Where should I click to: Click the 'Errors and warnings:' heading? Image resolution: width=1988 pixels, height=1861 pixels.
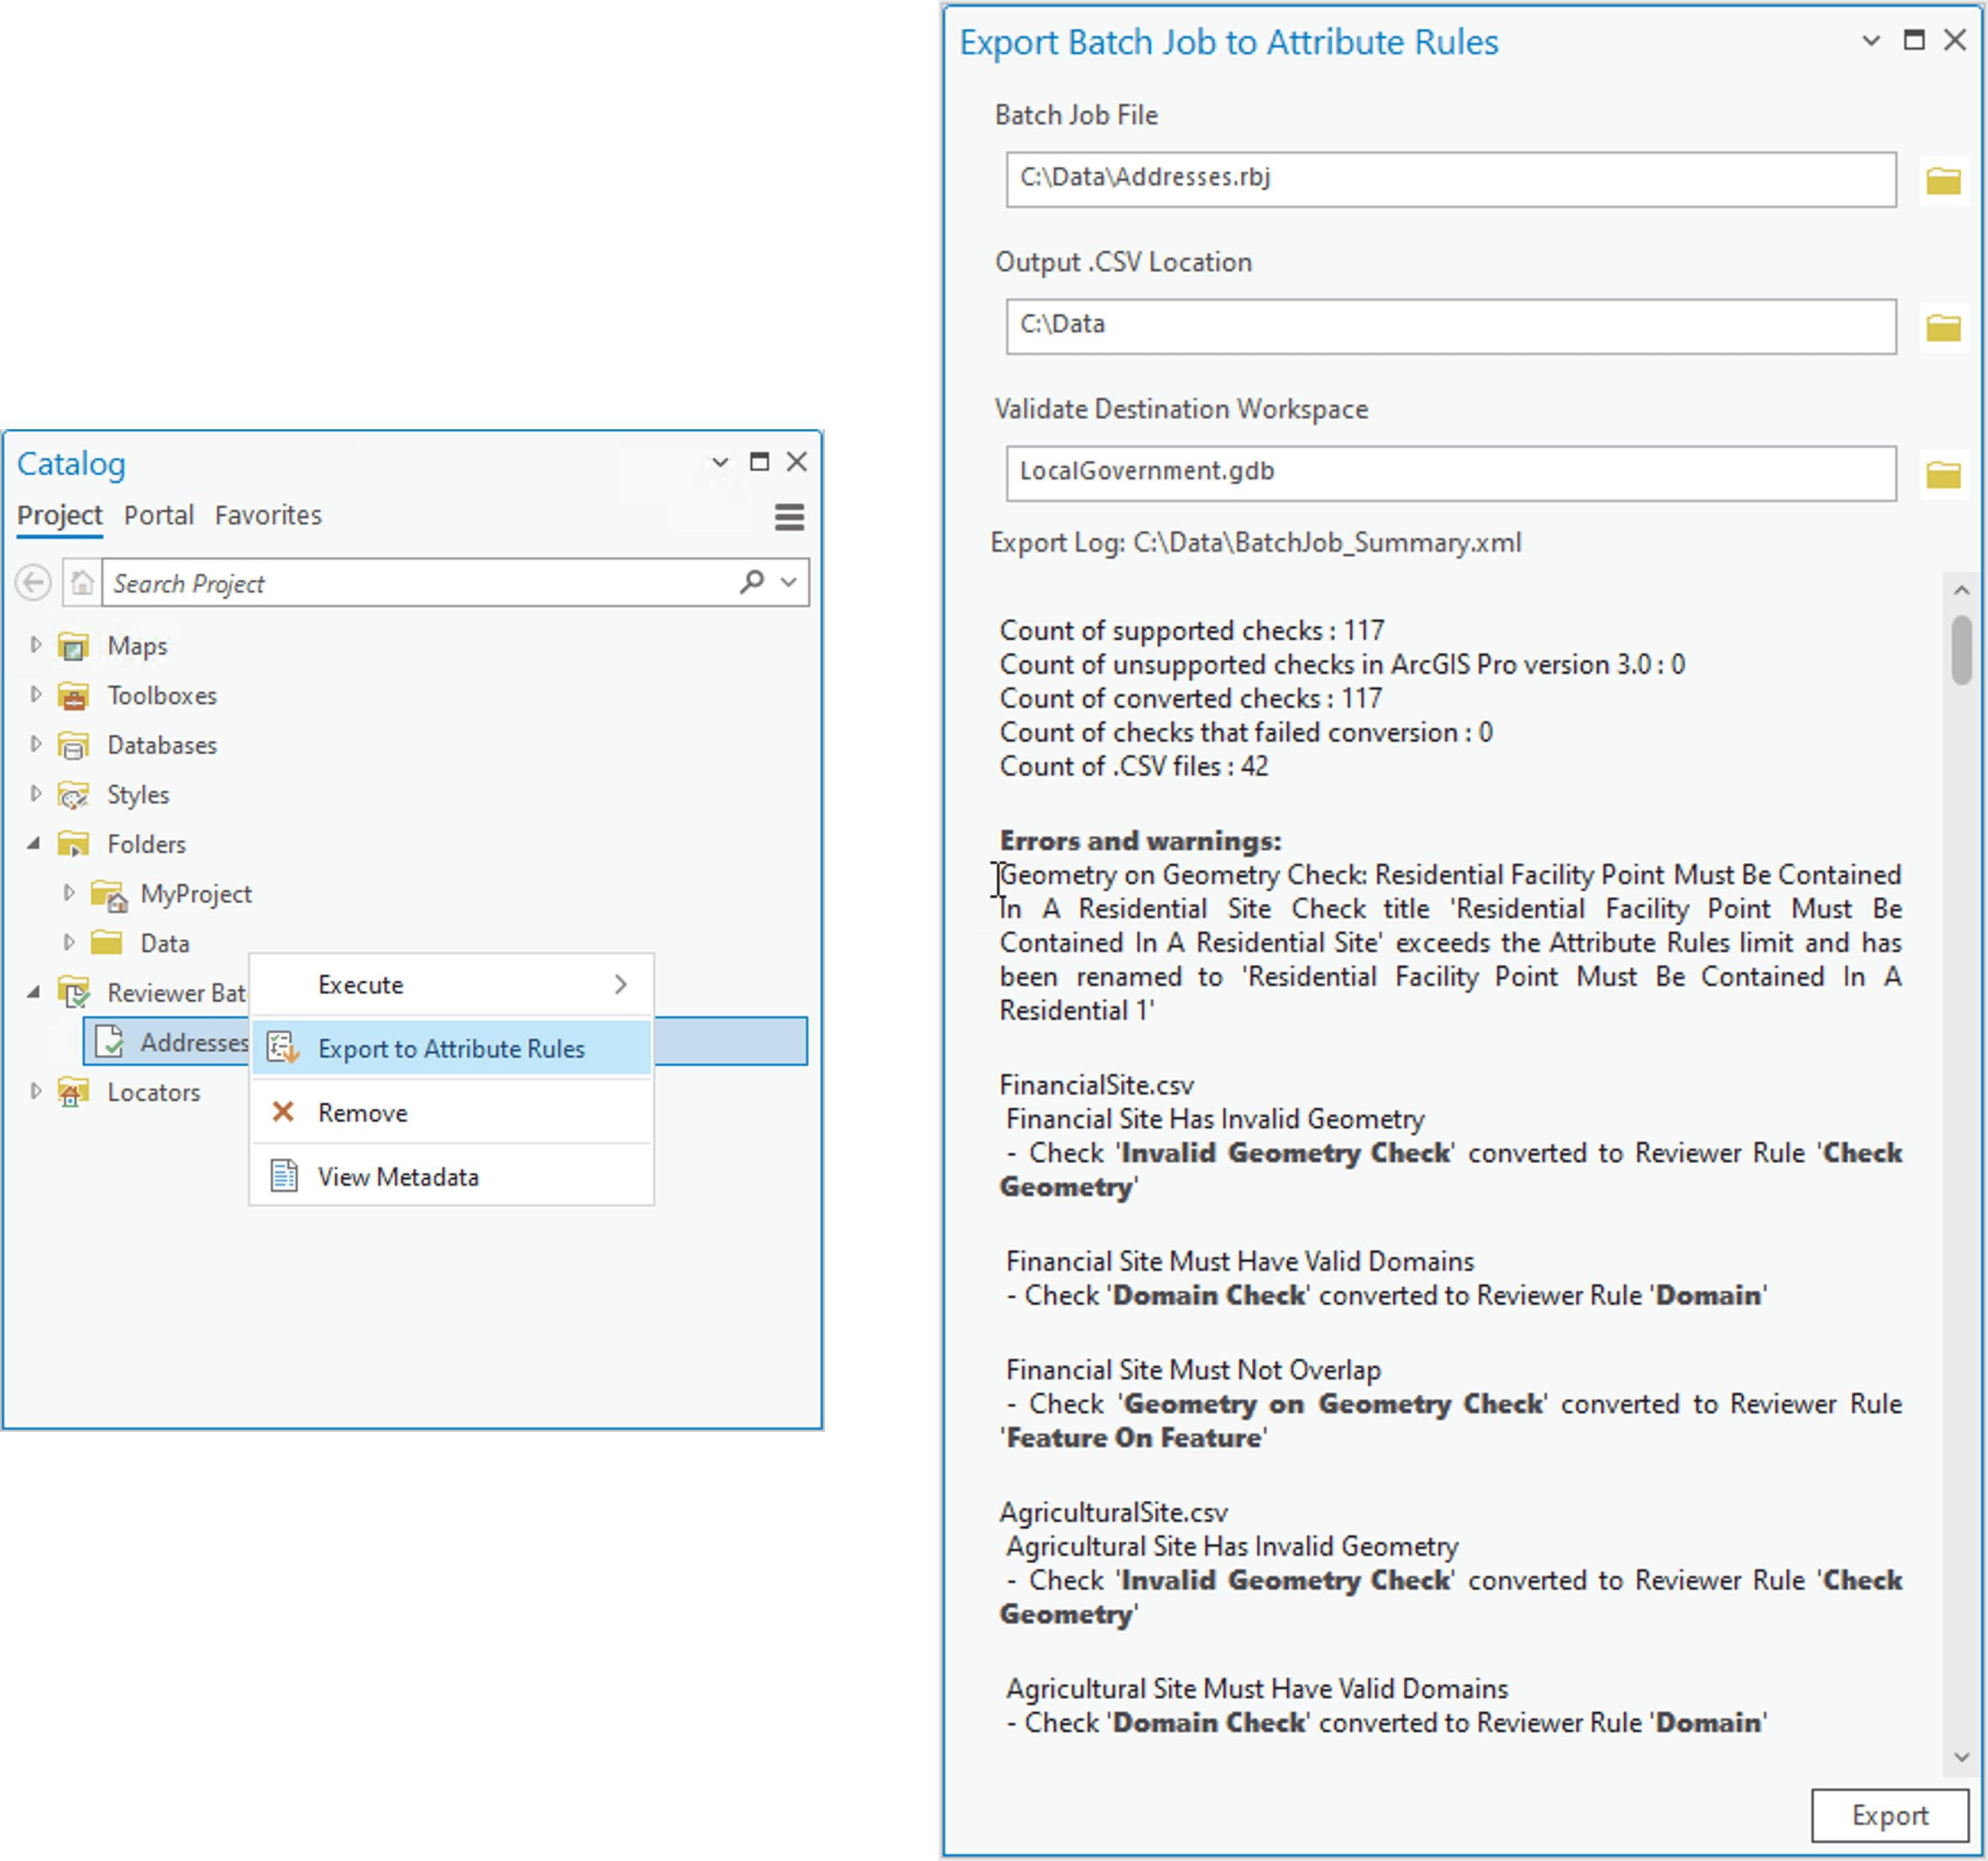(1140, 841)
